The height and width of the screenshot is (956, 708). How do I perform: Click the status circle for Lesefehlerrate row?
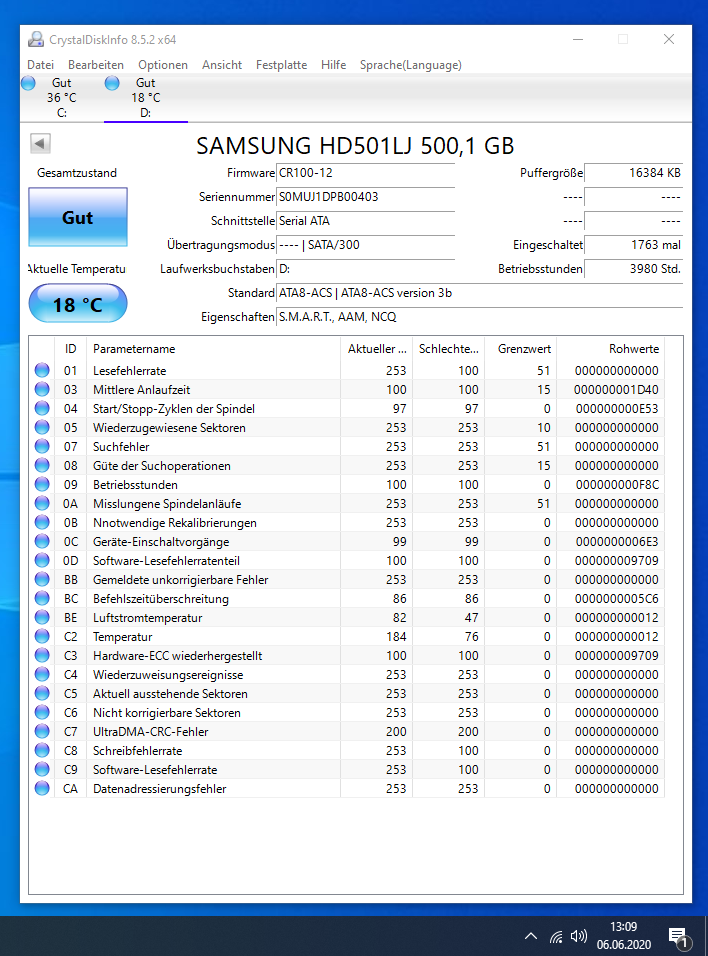[42, 370]
